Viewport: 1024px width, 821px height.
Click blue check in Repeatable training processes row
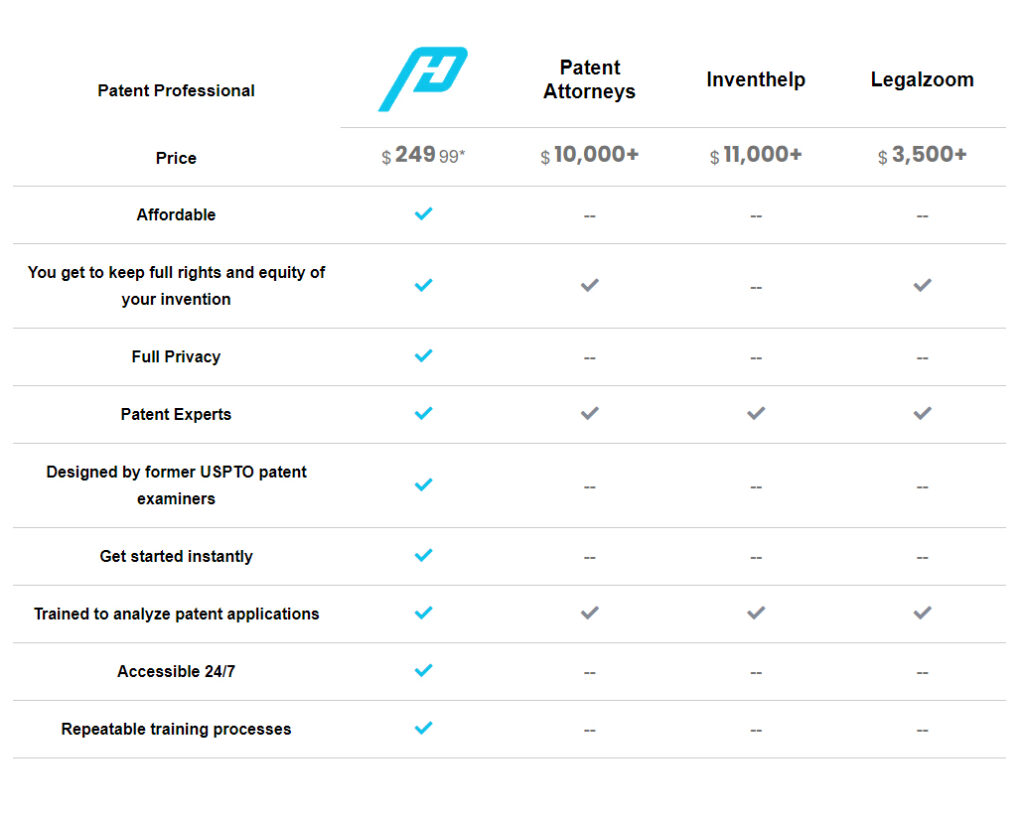(x=423, y=728)
